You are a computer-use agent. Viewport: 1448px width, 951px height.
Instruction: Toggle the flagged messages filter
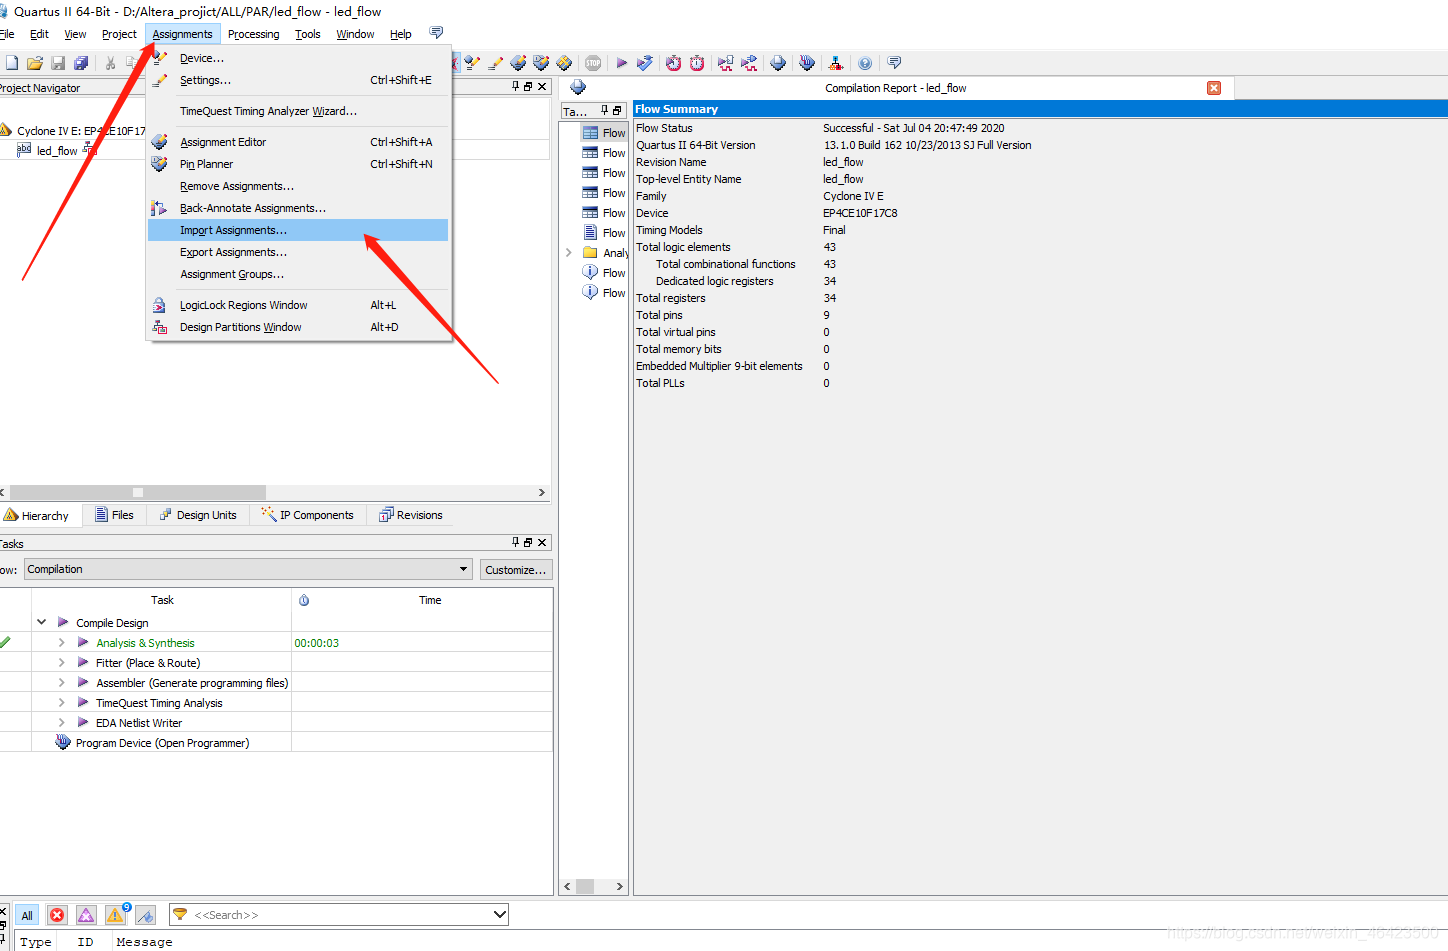coord(146,915)
